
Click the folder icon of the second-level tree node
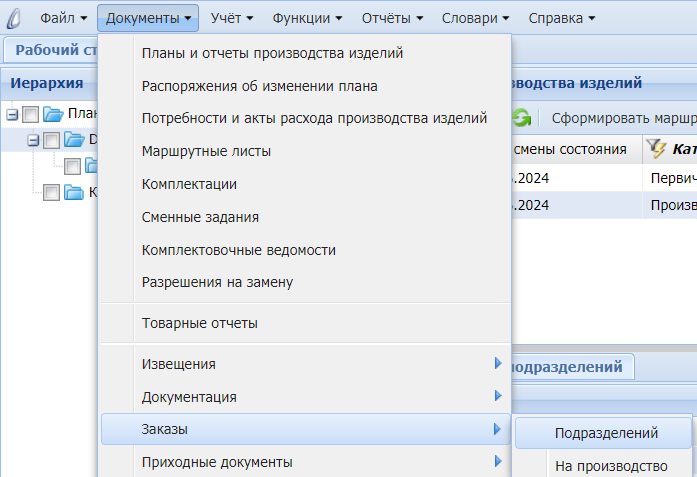tap(74, 140)
